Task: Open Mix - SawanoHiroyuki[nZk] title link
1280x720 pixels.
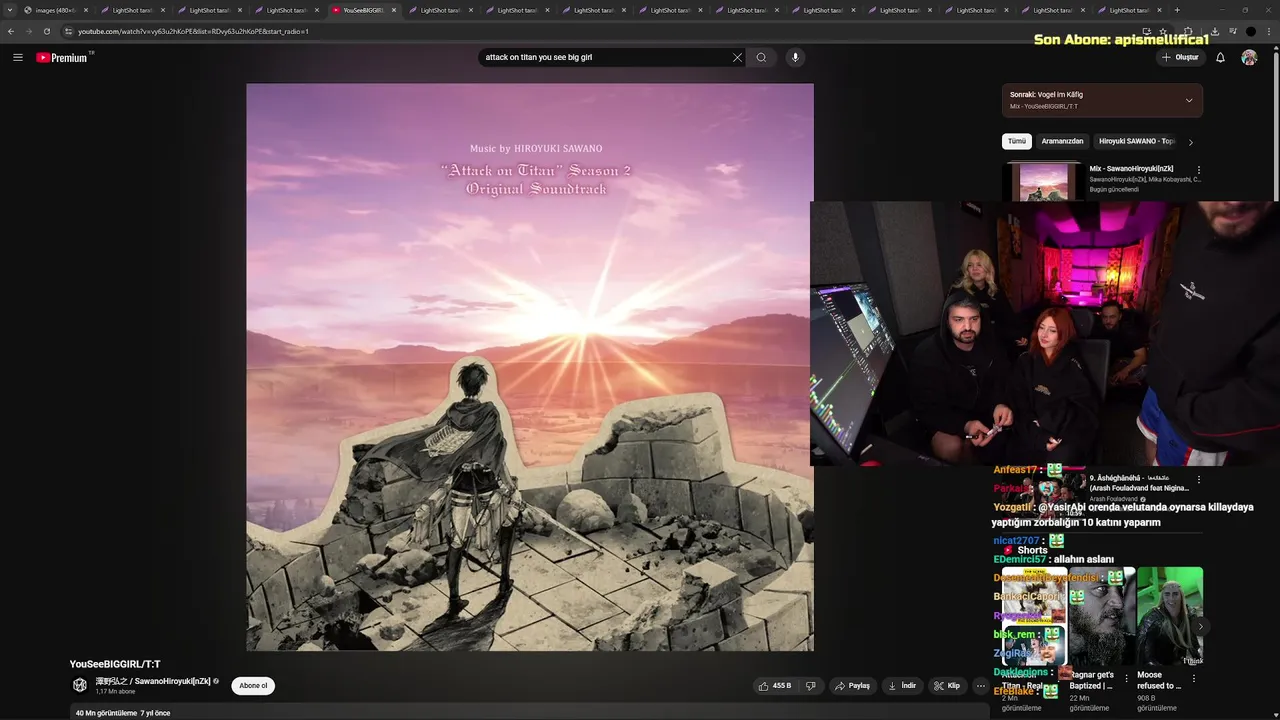Action: pyautogui.click(x=1131, y=169)
